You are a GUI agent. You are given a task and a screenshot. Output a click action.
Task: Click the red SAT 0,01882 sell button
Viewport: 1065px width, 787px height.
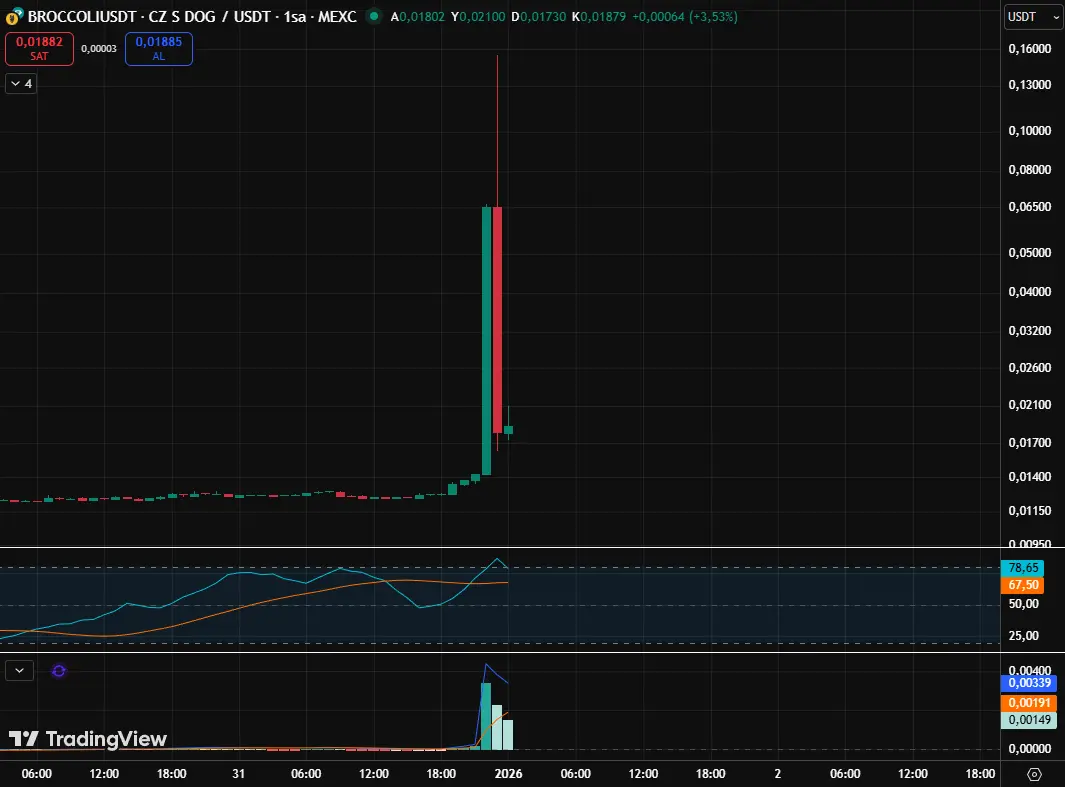point(39,49)
